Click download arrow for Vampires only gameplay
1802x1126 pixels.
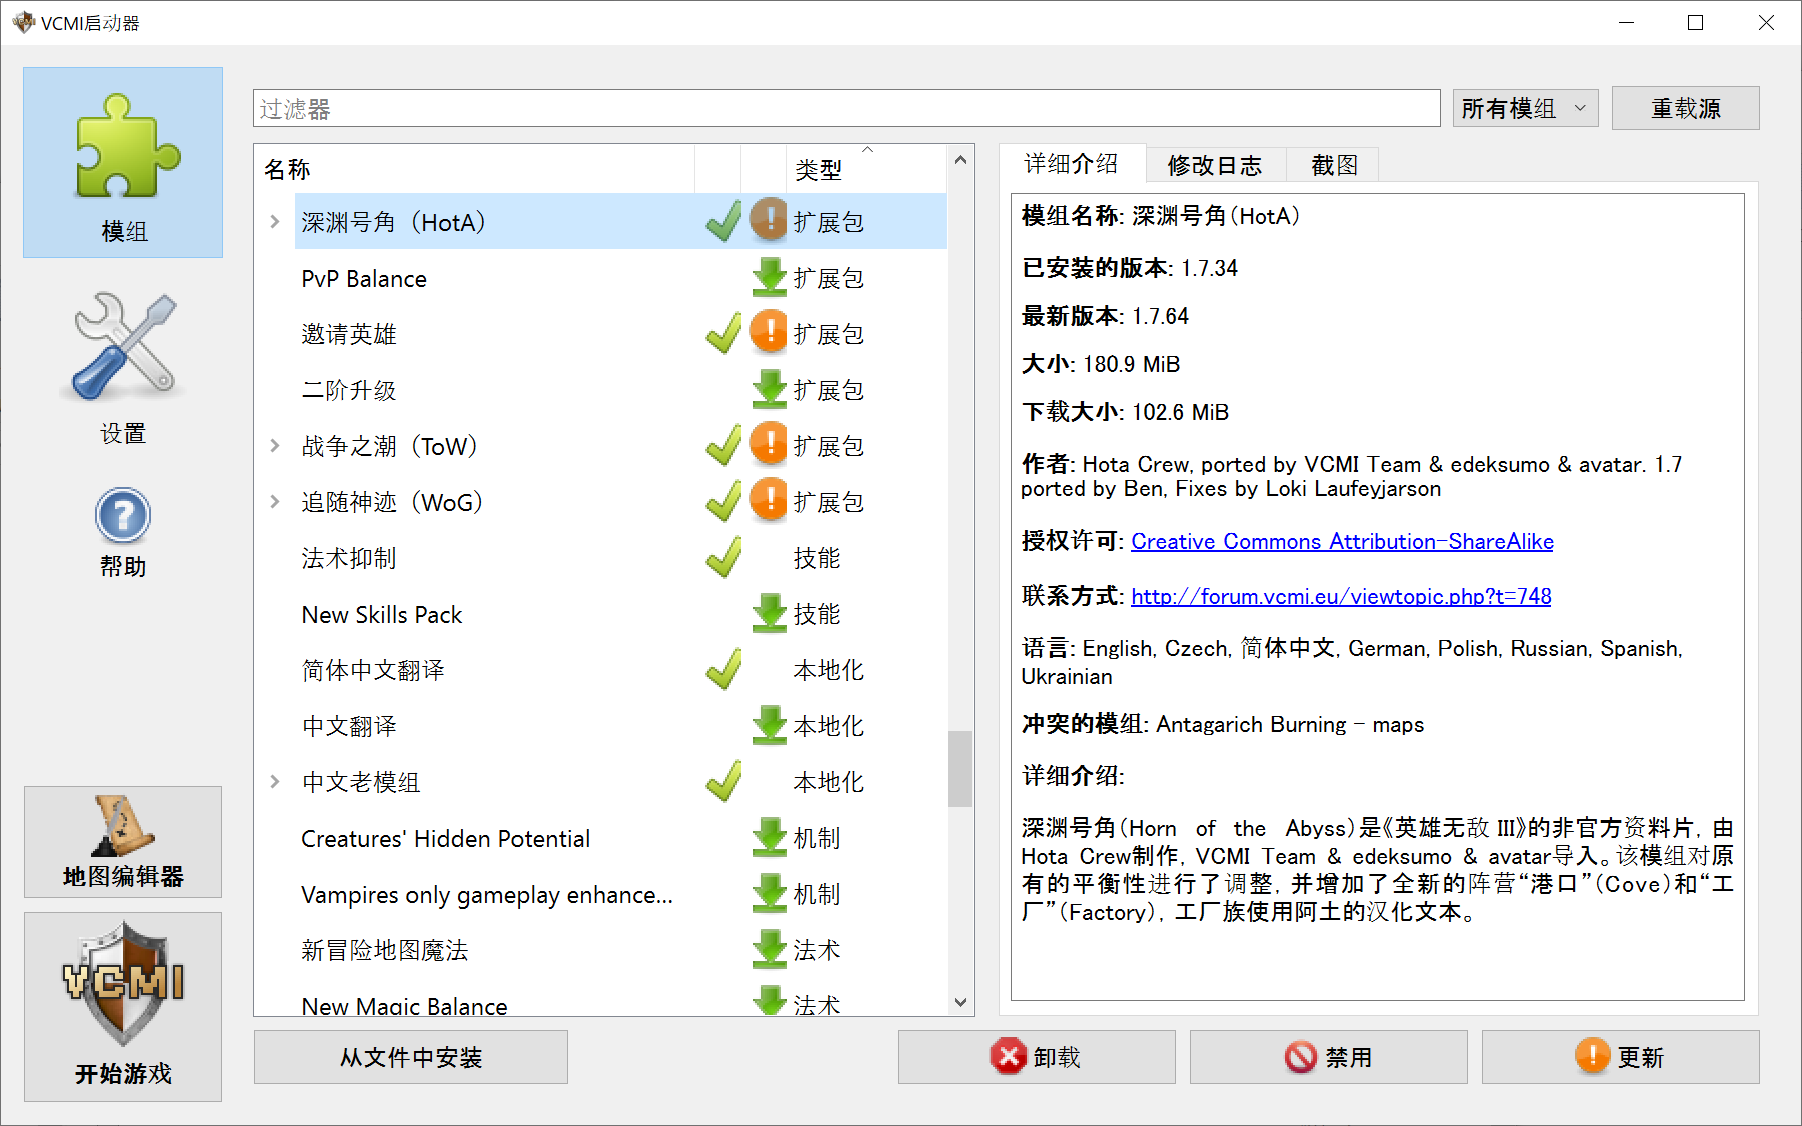[x=769, y=893]
